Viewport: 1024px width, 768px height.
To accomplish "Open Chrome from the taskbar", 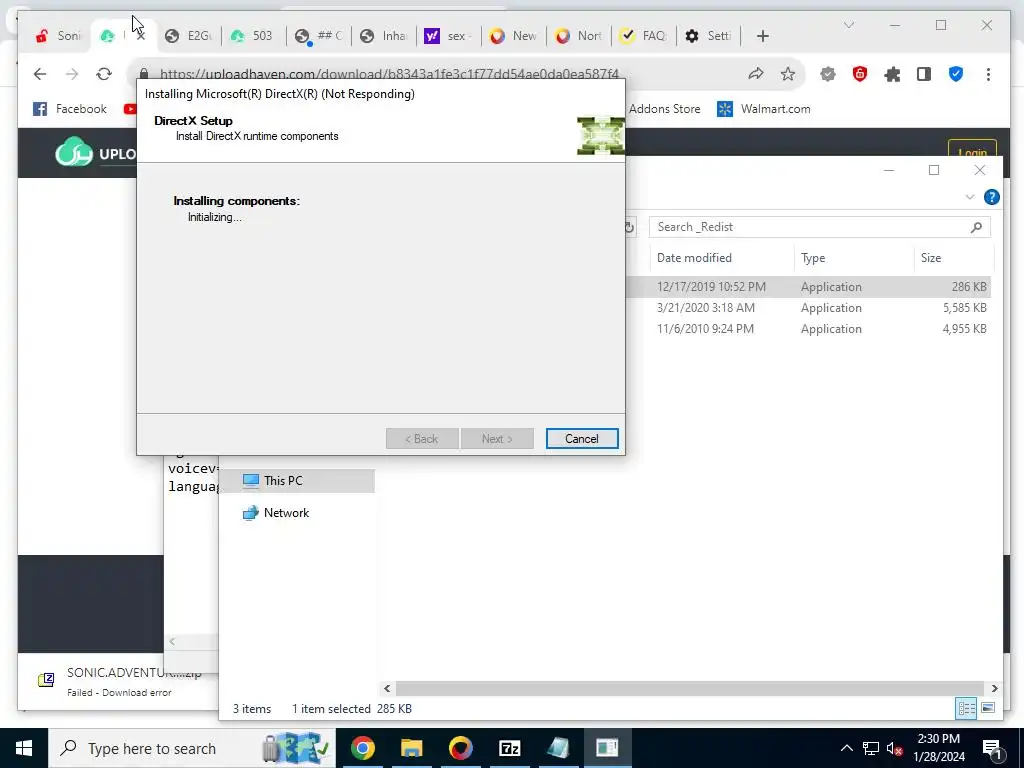I will 362,748.
